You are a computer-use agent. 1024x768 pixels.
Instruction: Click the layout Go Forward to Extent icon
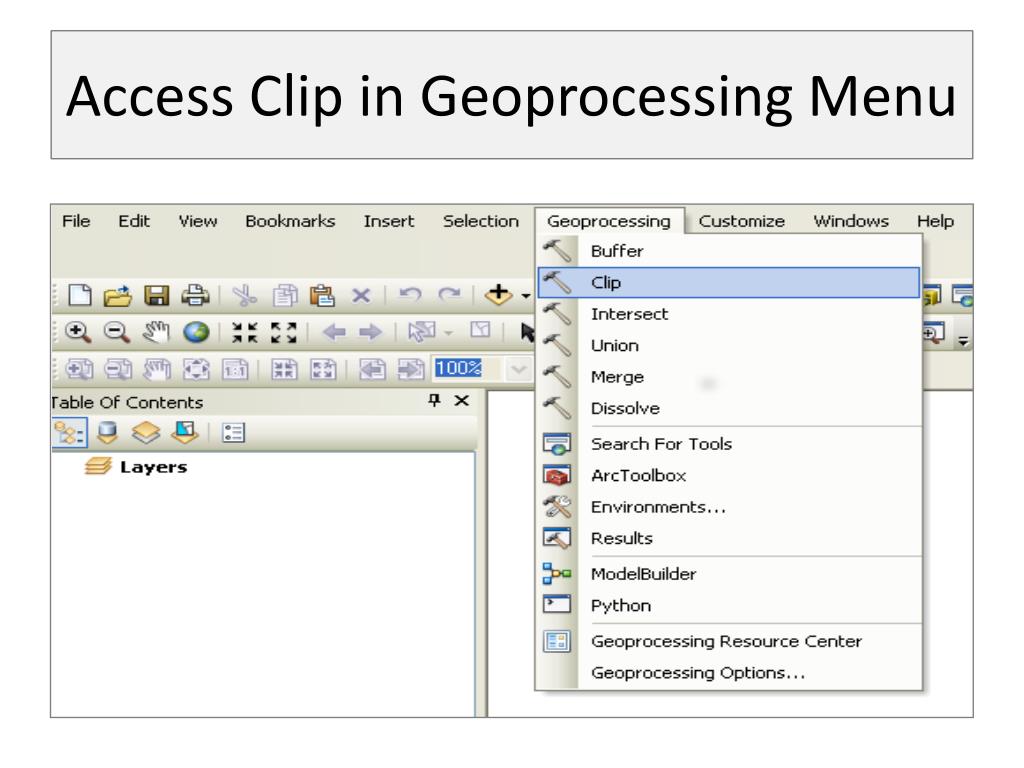click(x=411, y=370)
